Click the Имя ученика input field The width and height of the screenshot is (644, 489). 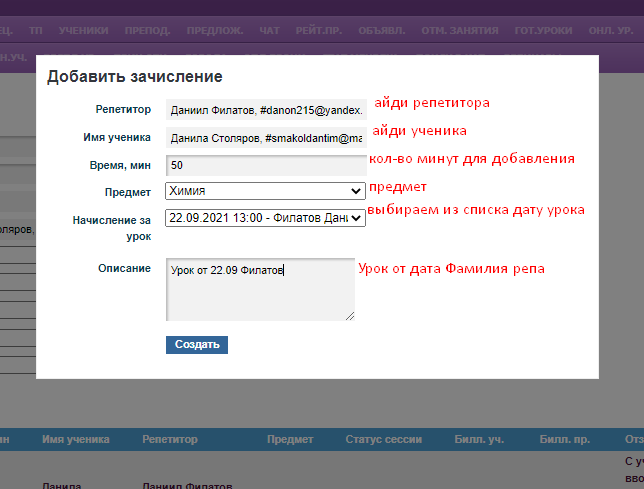(266, 138)
